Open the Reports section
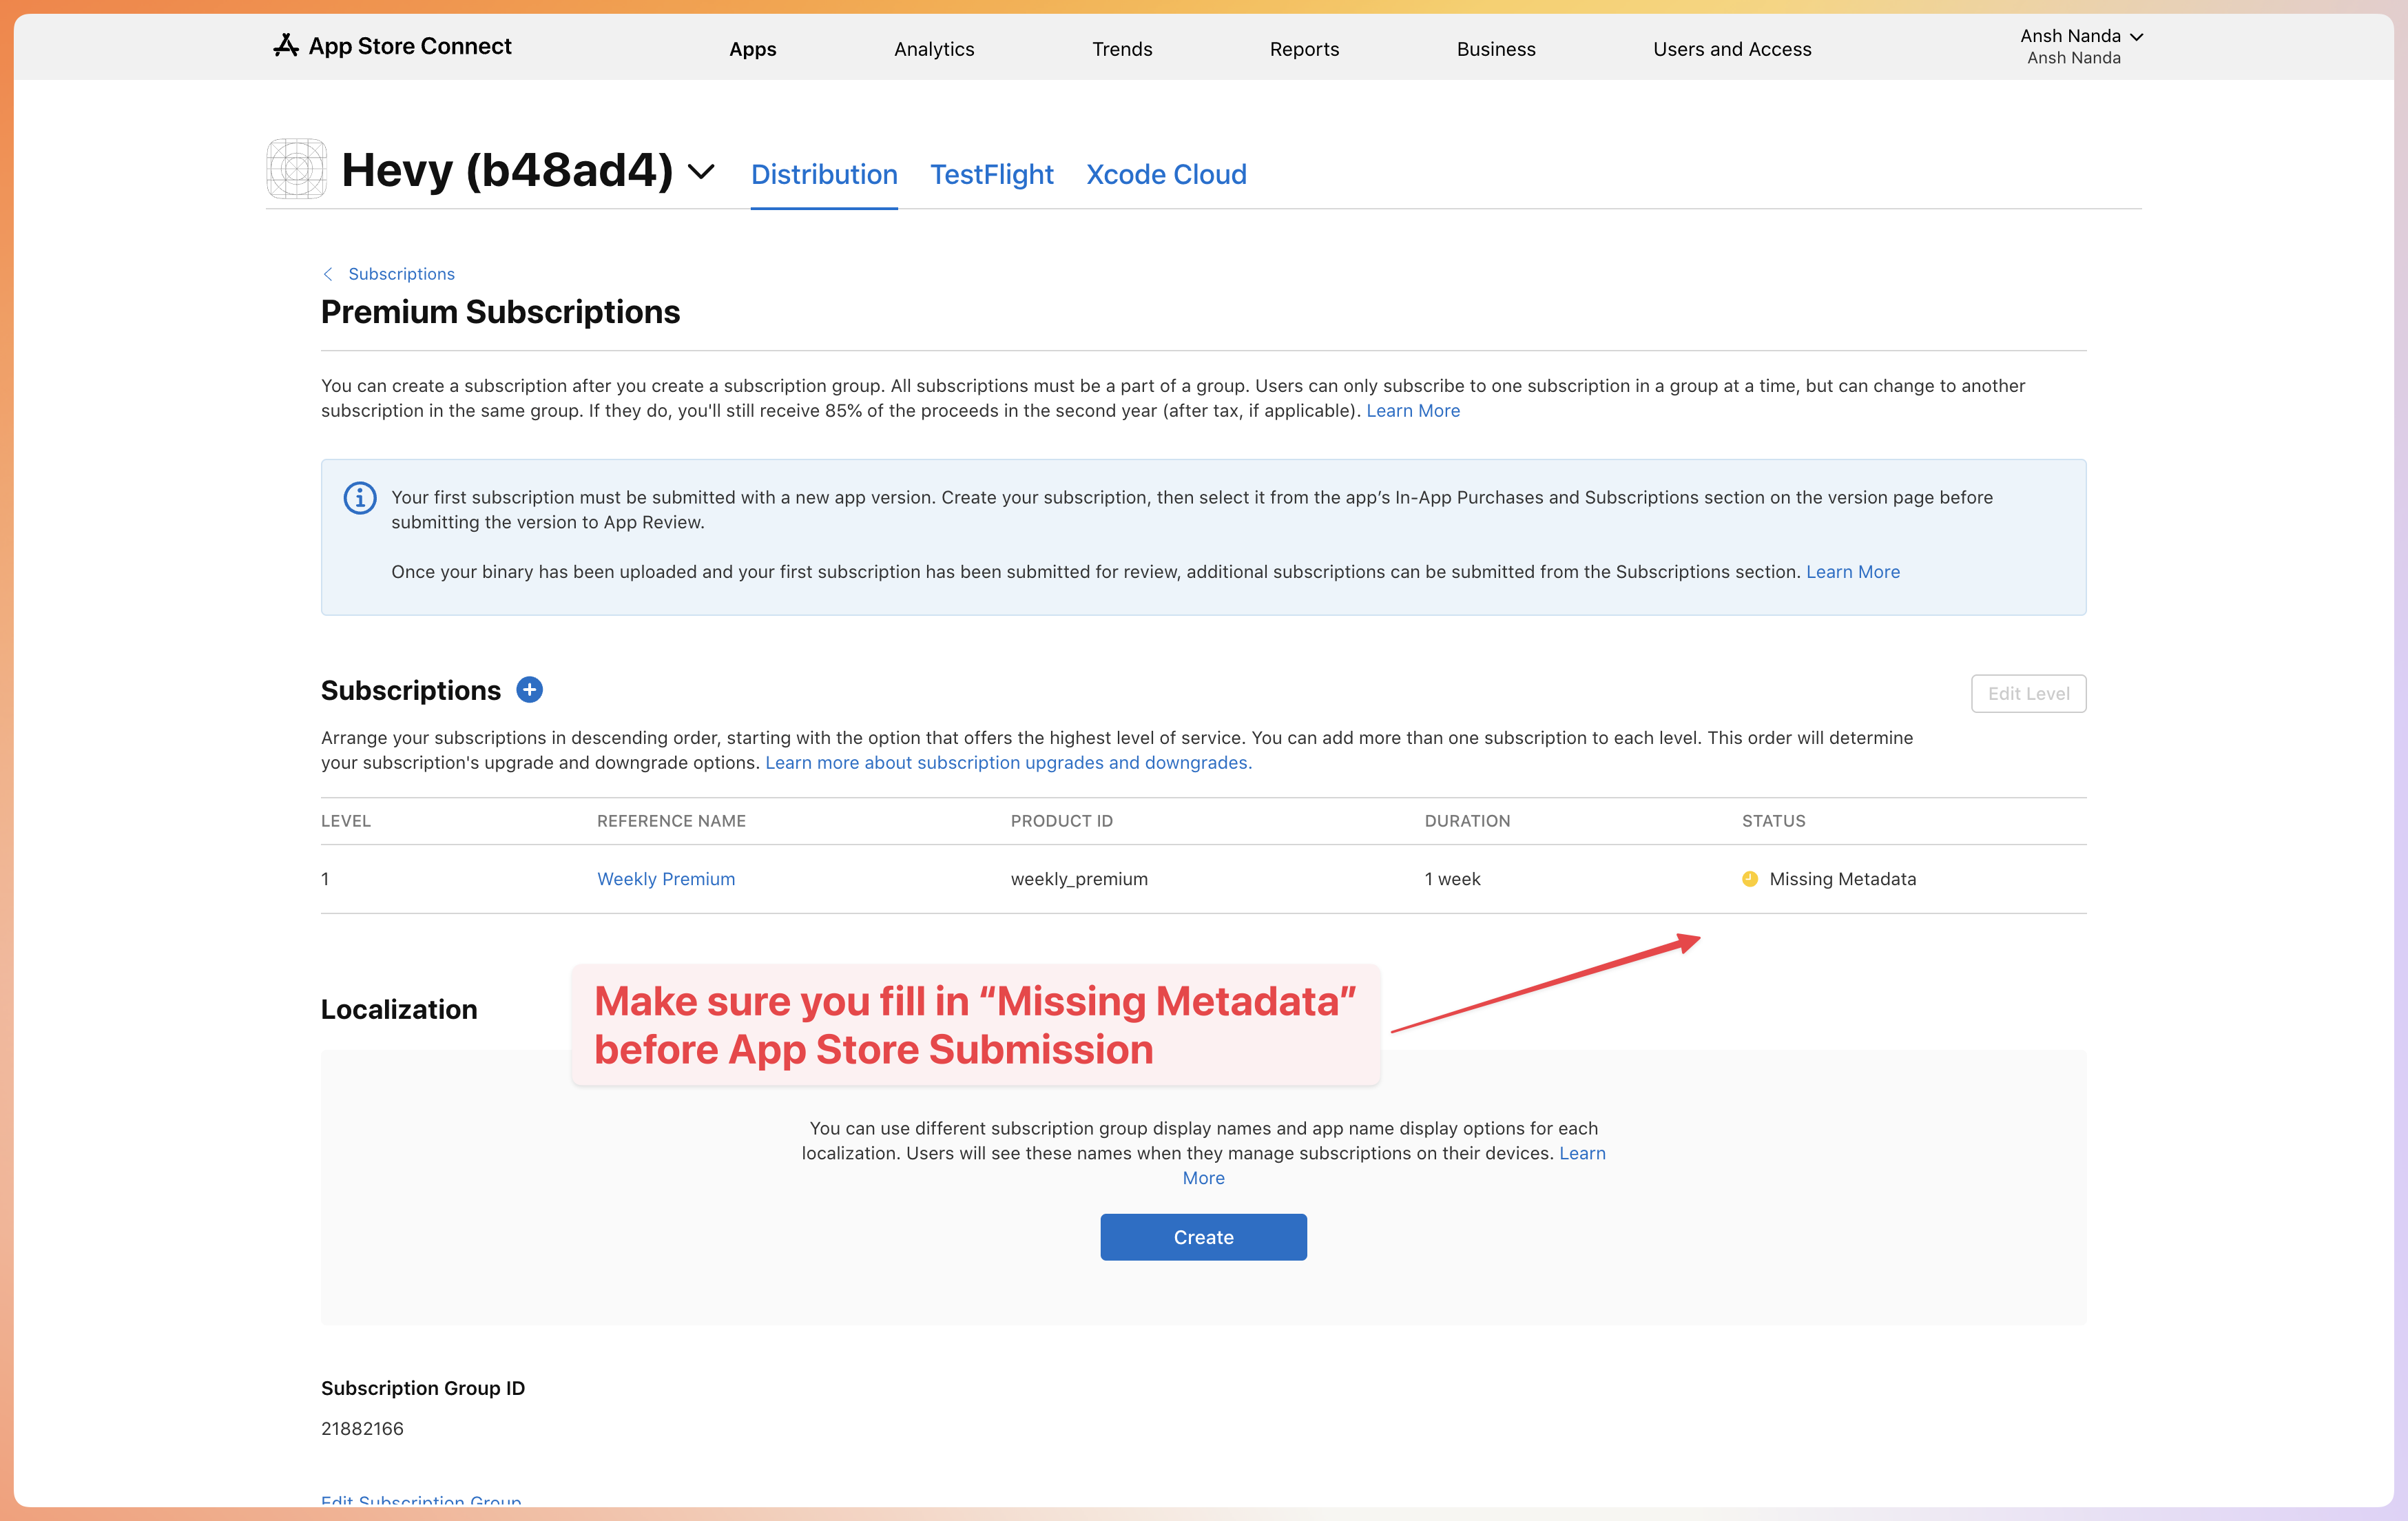This screenshot has width=2408, height=1521. click(x=1304, y=48)
